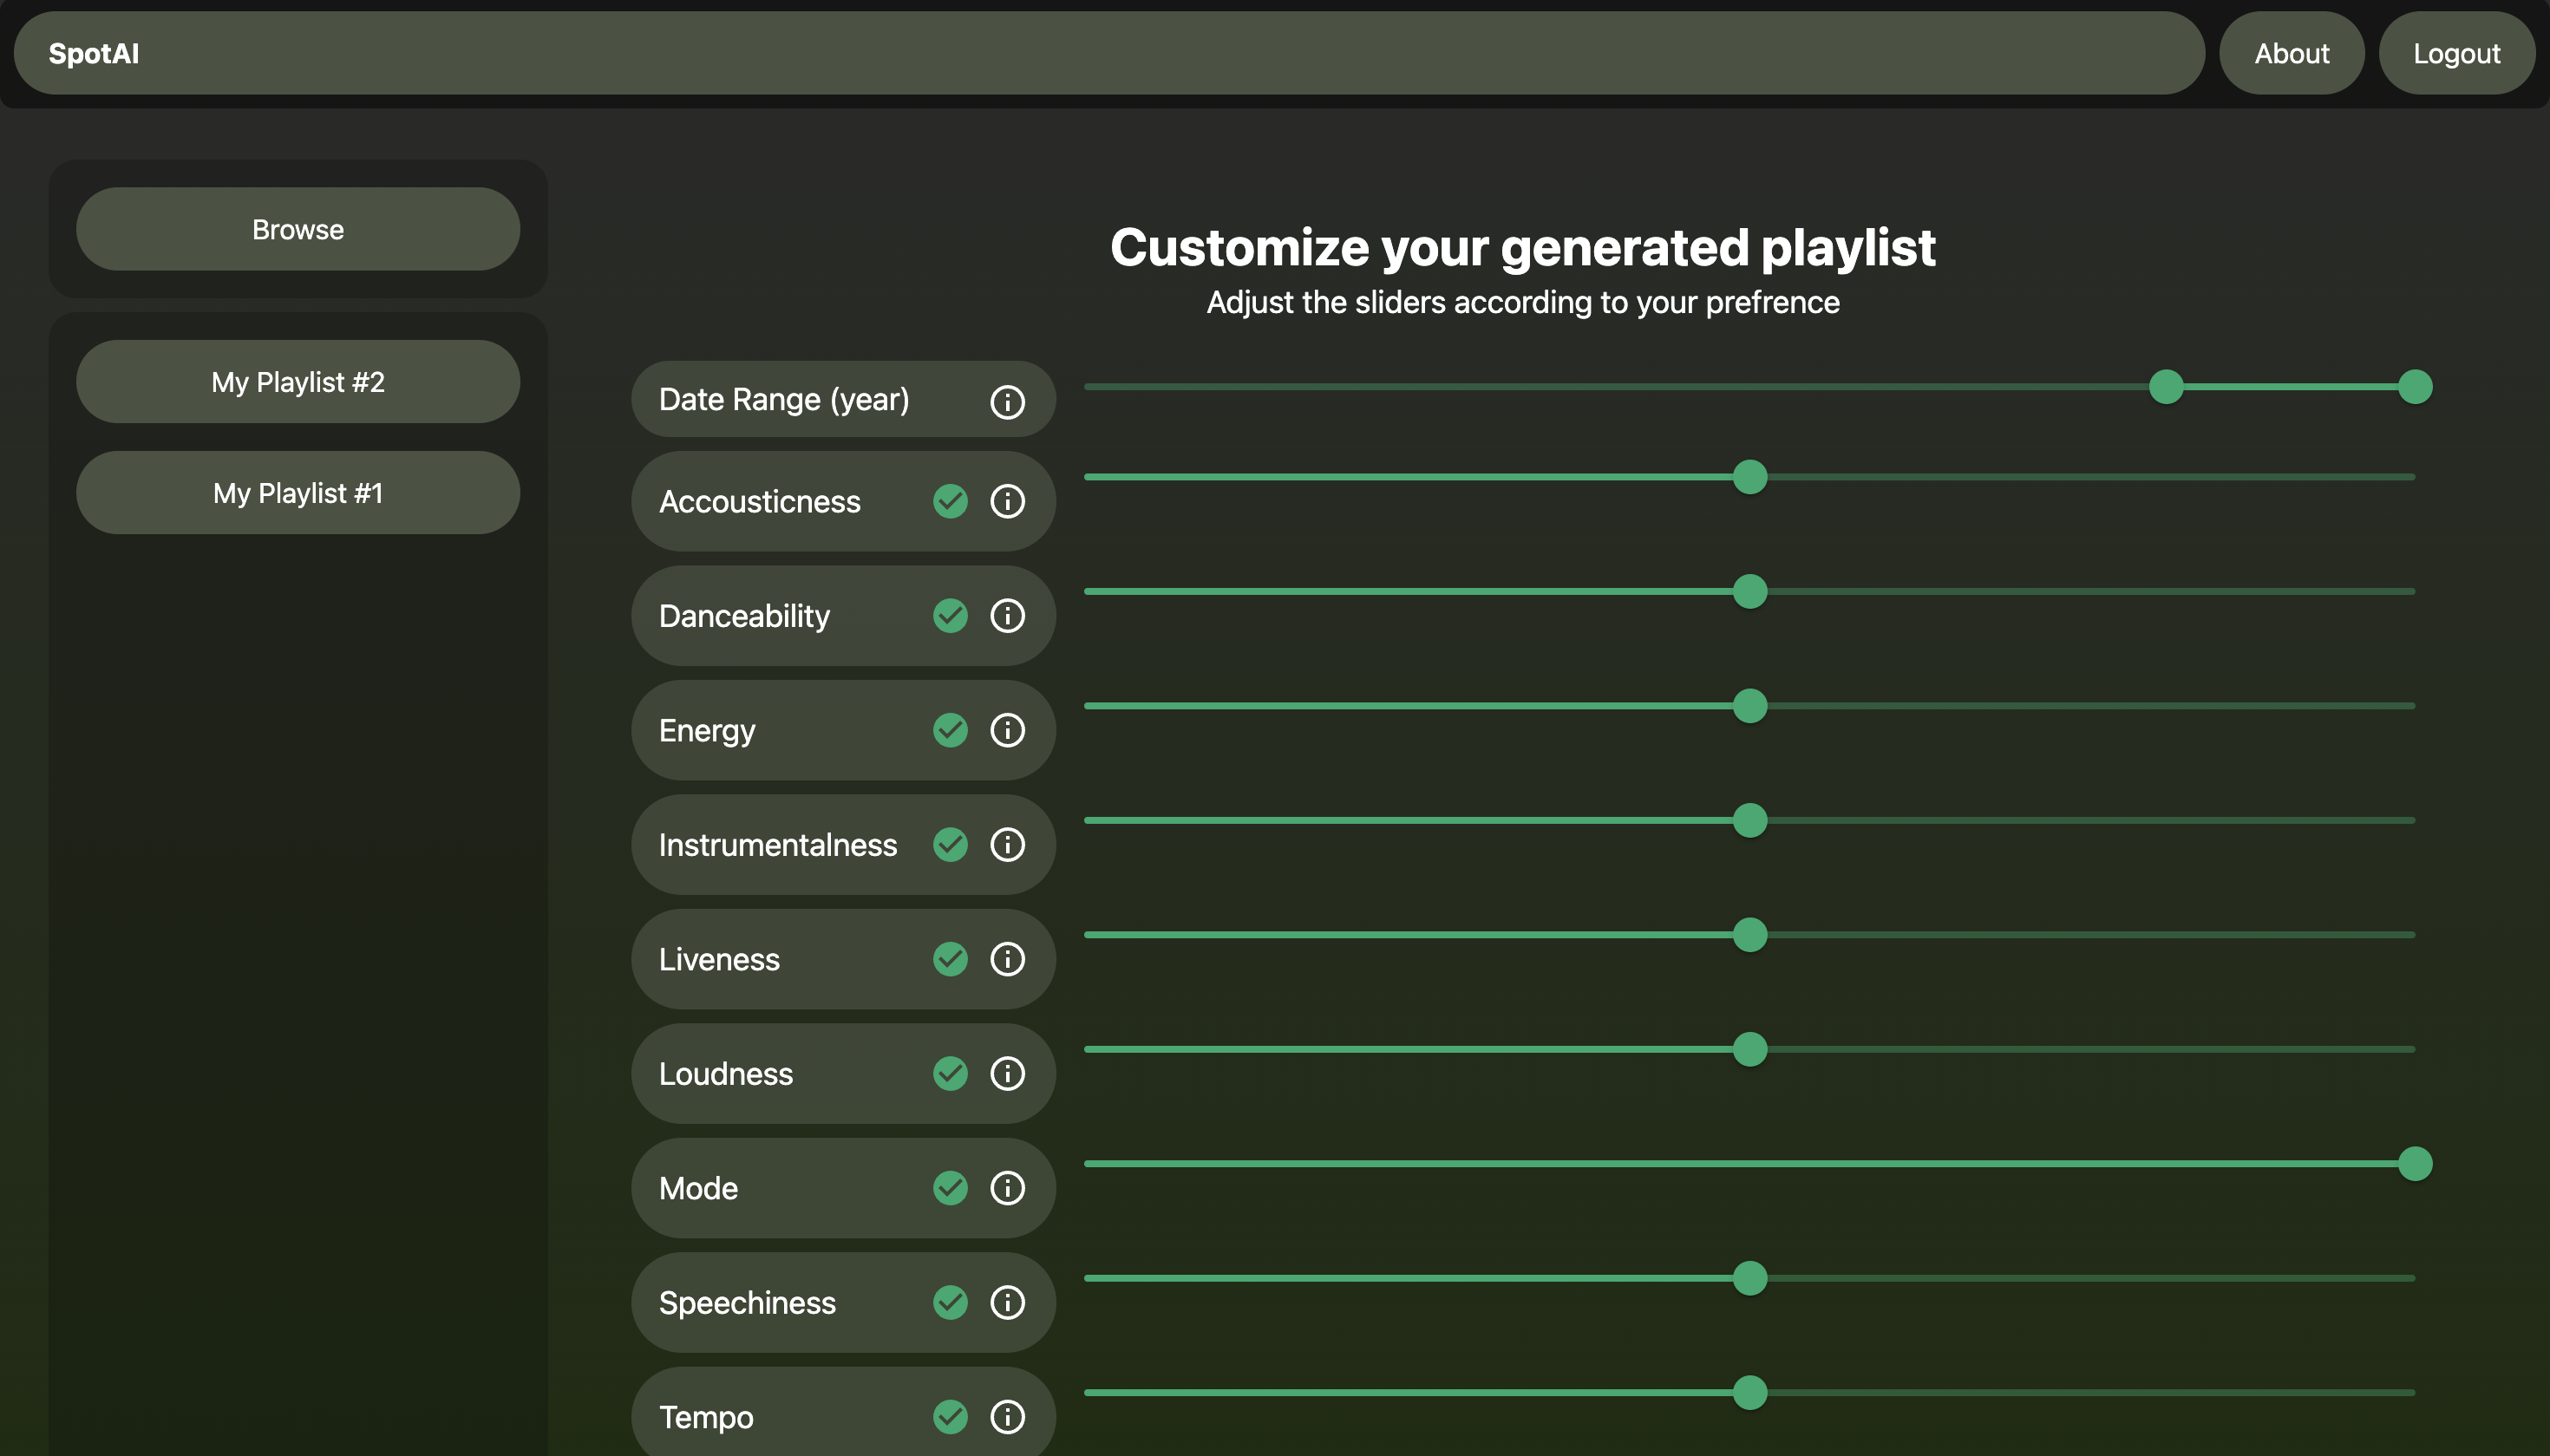The height and width of the screenshot is (1456, 2550).
Task: Show info for Danceability
Action: coord(1007,616)
